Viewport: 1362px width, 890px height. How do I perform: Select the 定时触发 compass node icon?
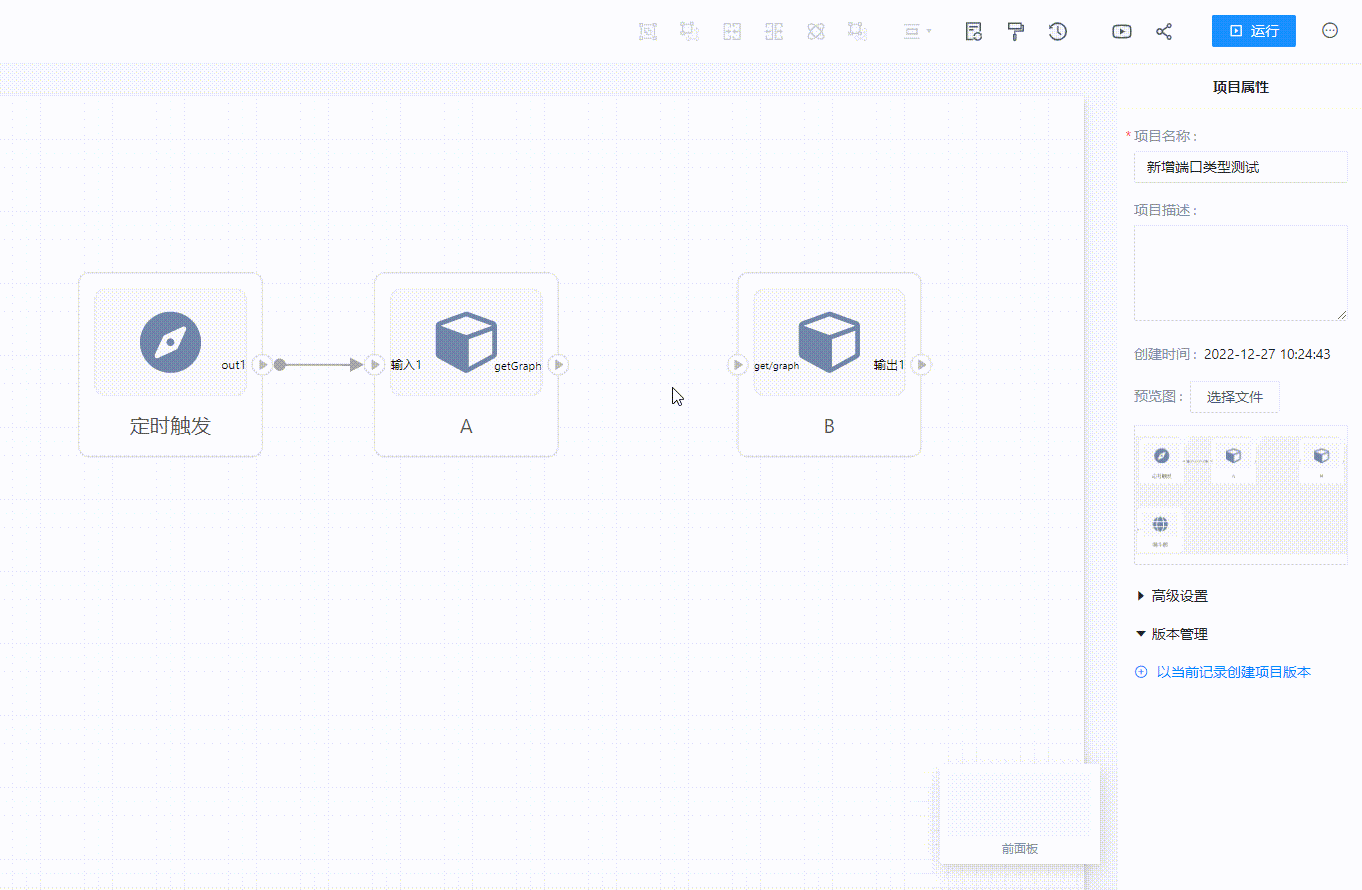click(170, 342)
